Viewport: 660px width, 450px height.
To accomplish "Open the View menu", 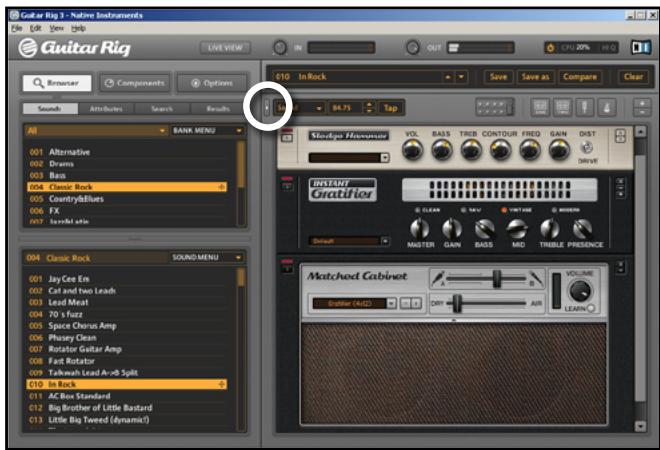I will click(x=56, y=28).
